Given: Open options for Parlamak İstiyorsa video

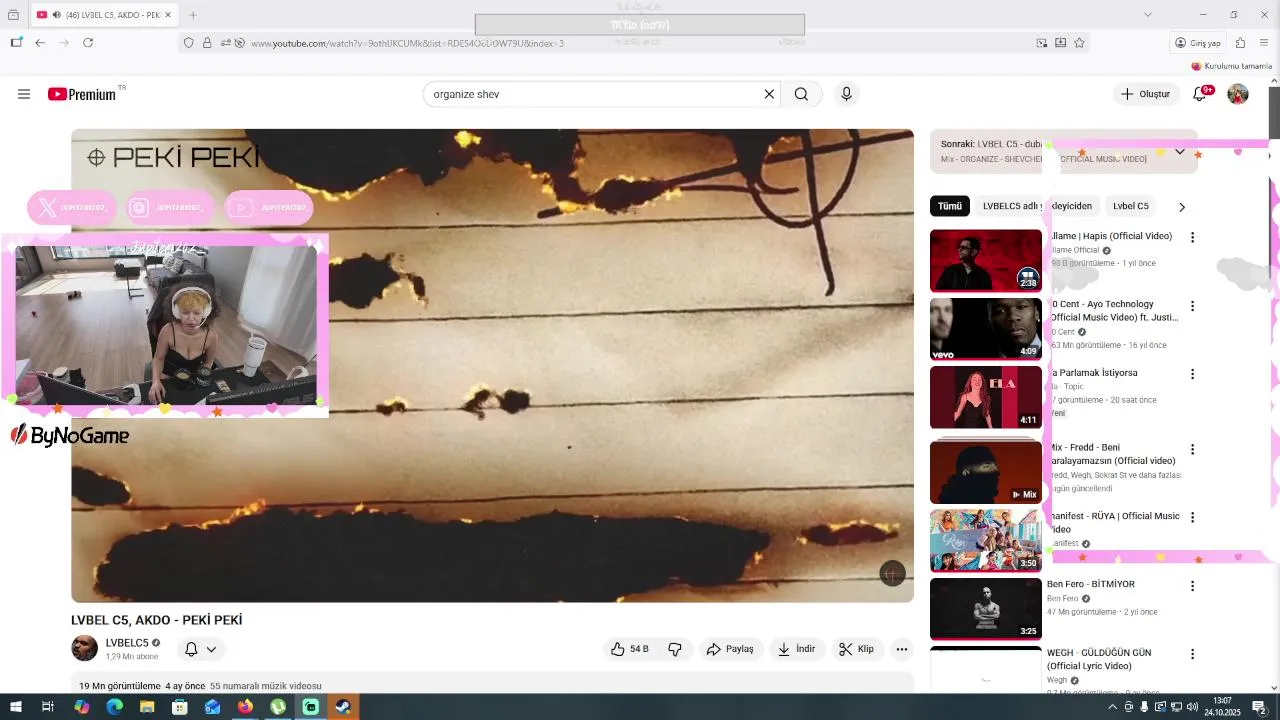Looking at the screenshot, I should pyautogui.click(x=1192, y=374).
